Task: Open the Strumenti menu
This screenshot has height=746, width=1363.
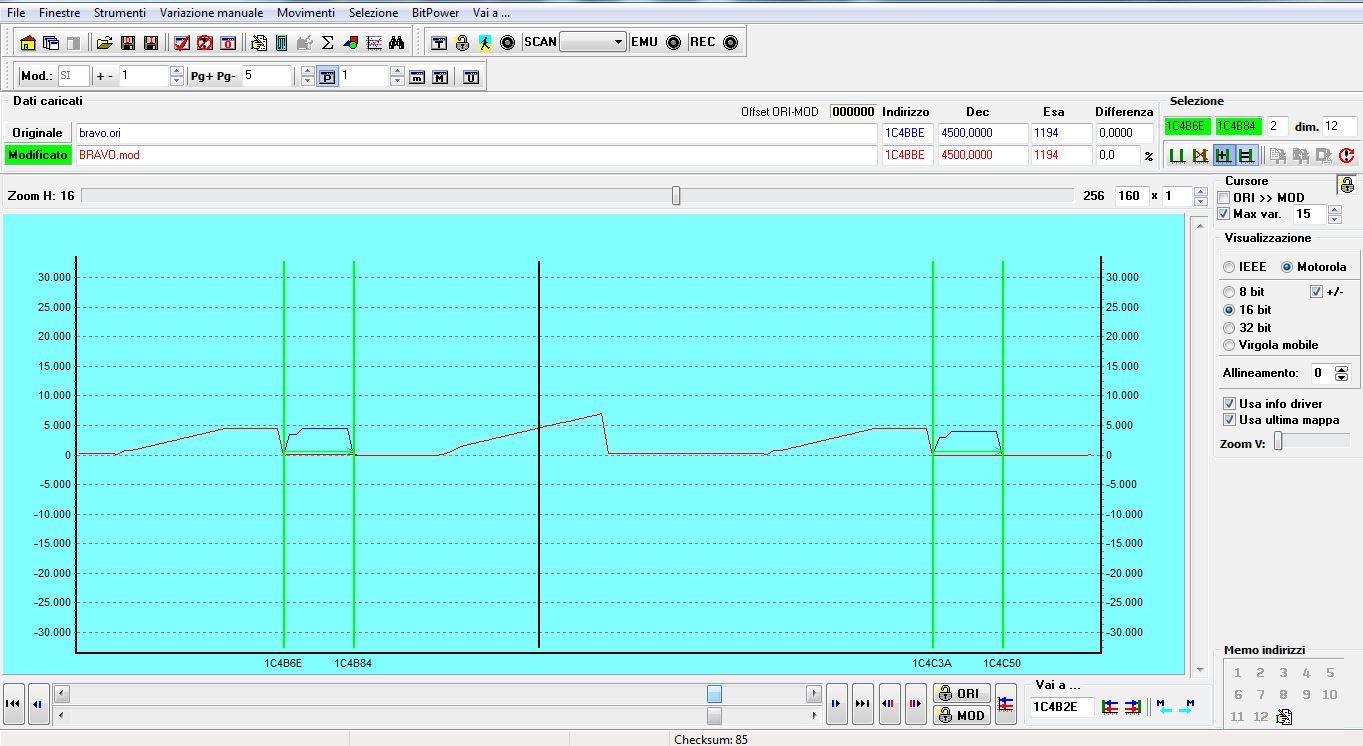Action: [x=119, y=13]
